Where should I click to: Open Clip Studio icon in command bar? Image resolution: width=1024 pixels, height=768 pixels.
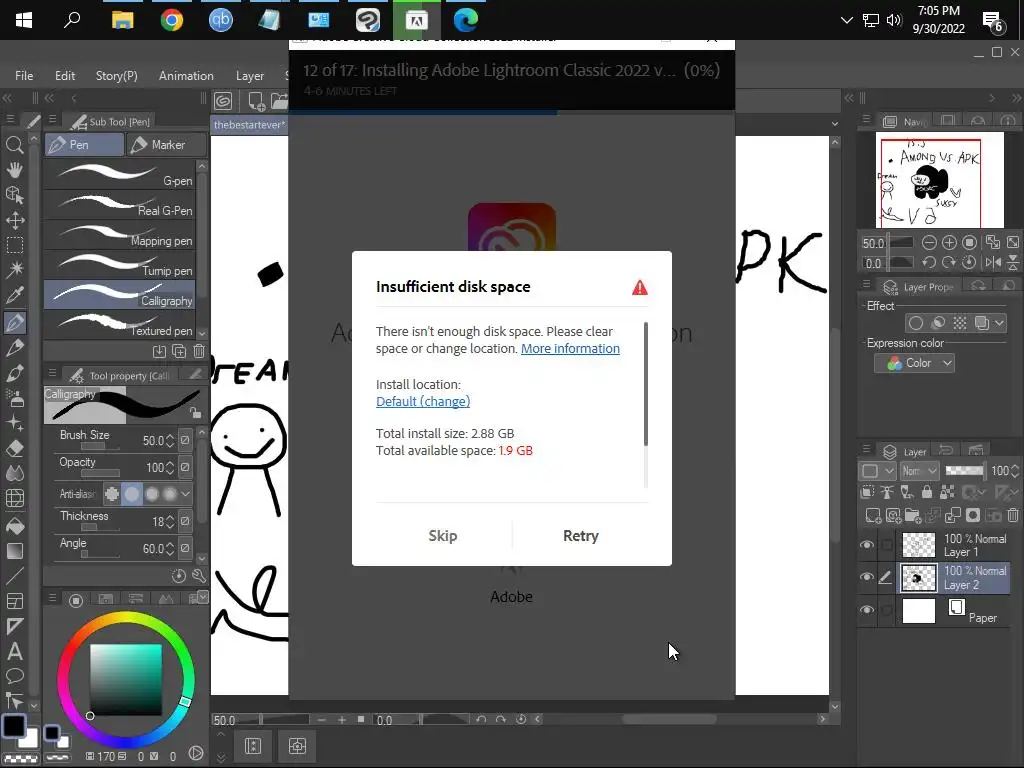[223, 101]
